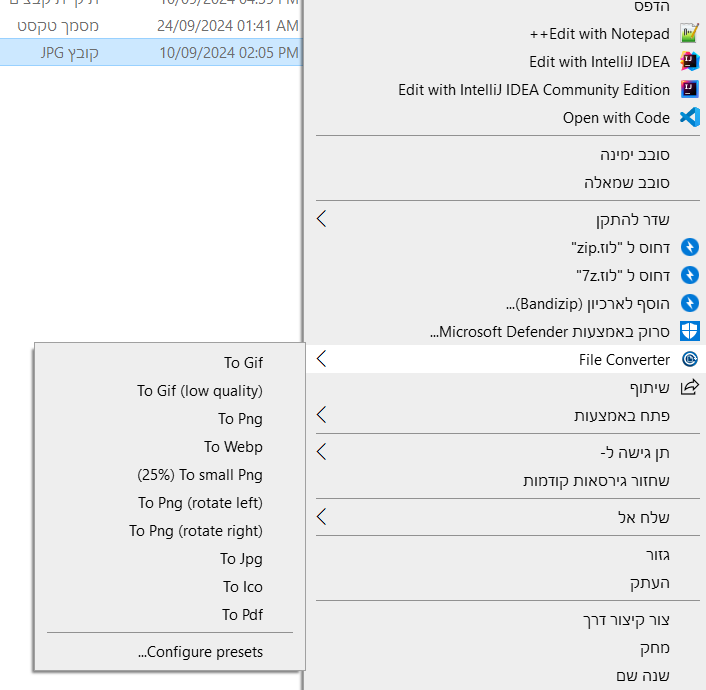Click Bandizip icon beside 'לוז.zip'
Screen dimensions: 706x690
click(689, 246)
